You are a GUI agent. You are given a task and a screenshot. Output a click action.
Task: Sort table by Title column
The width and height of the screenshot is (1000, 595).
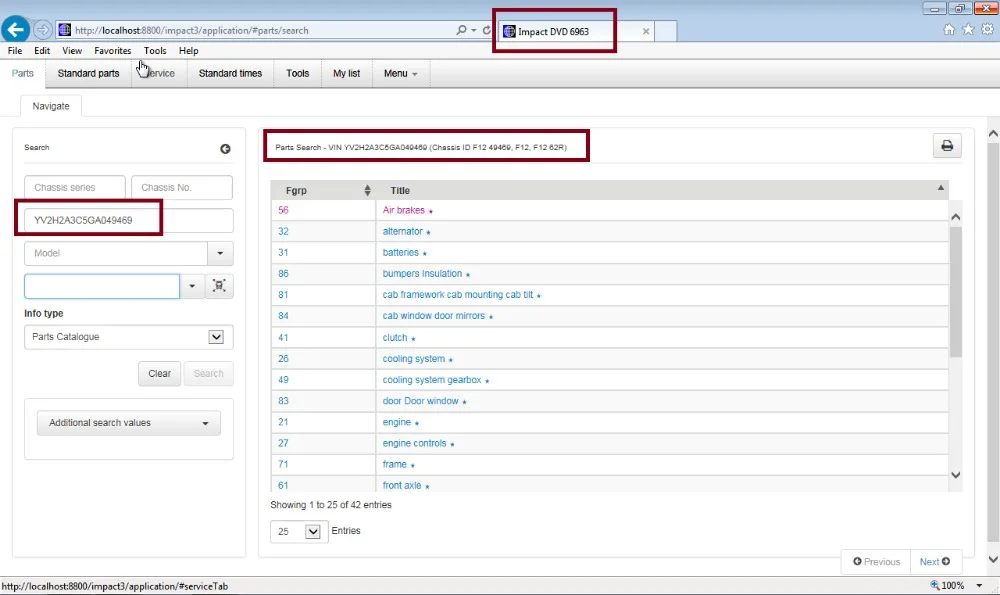click(x=940, y=189)
